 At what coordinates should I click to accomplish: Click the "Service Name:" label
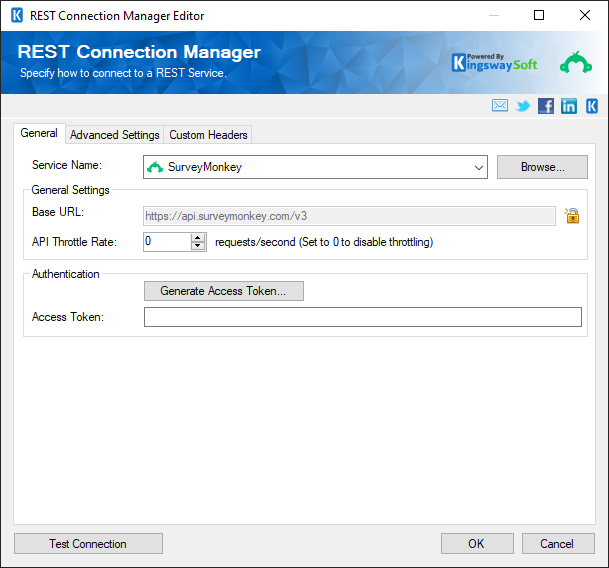[x=67, y=165]
